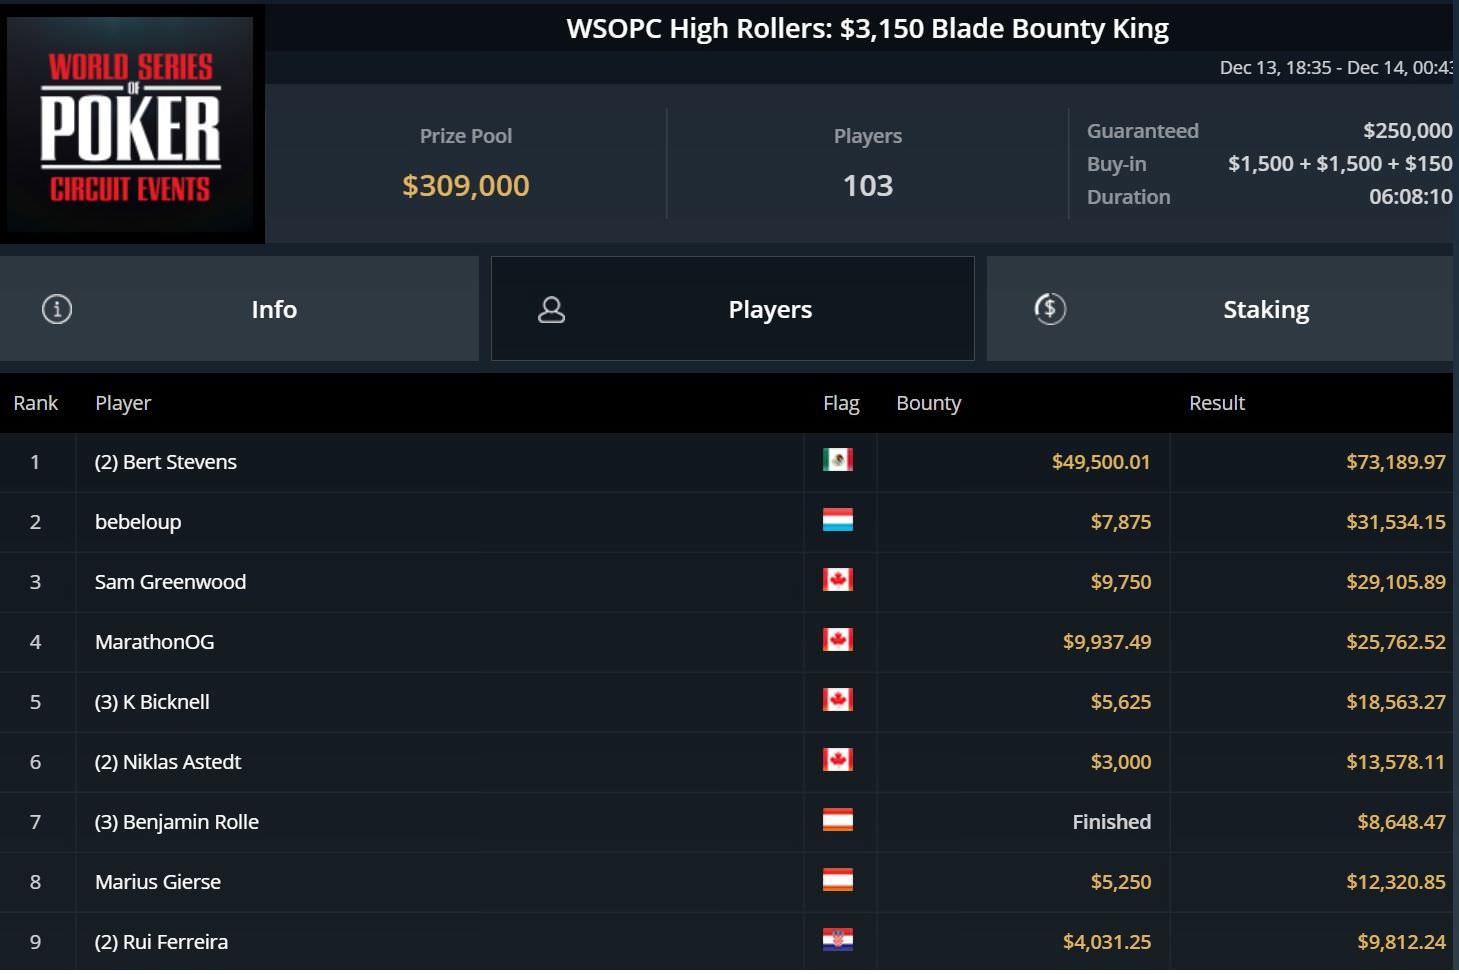Click Austria flag in Marius Gierse's row

(x=837, y=880)
